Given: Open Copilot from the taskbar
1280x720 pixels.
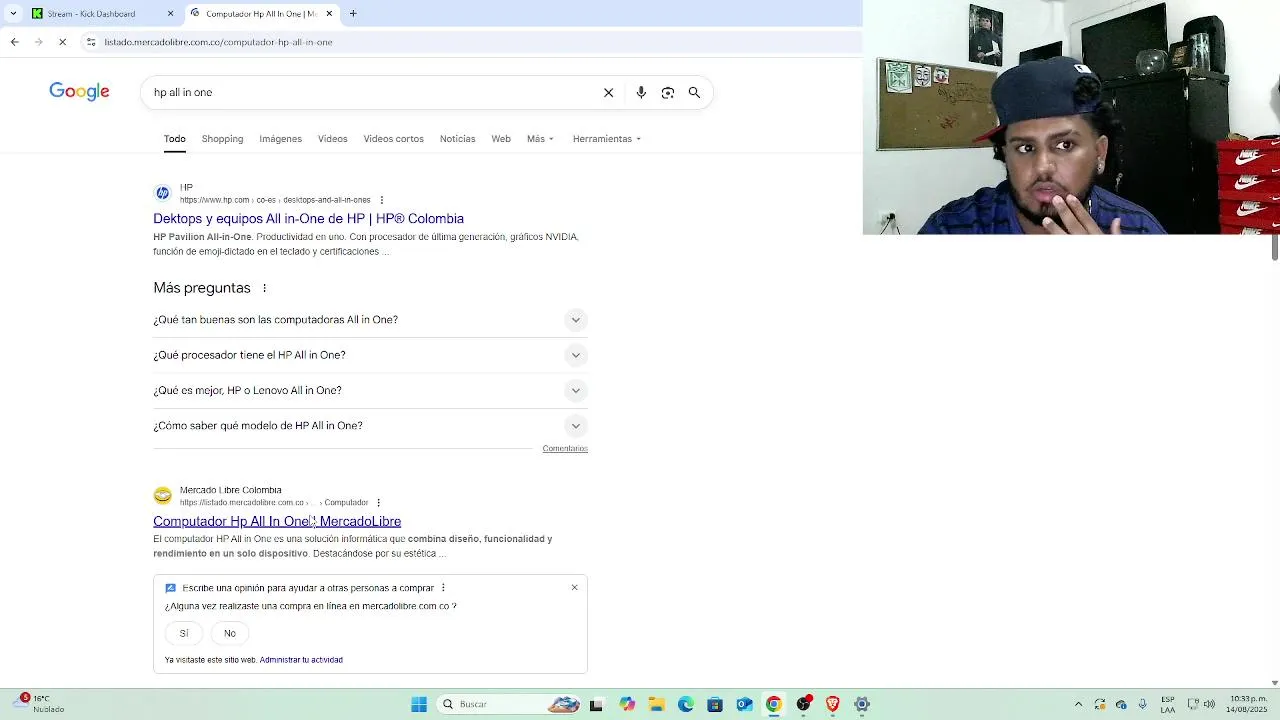Looking at the screenshot, I should pos(627,704).
